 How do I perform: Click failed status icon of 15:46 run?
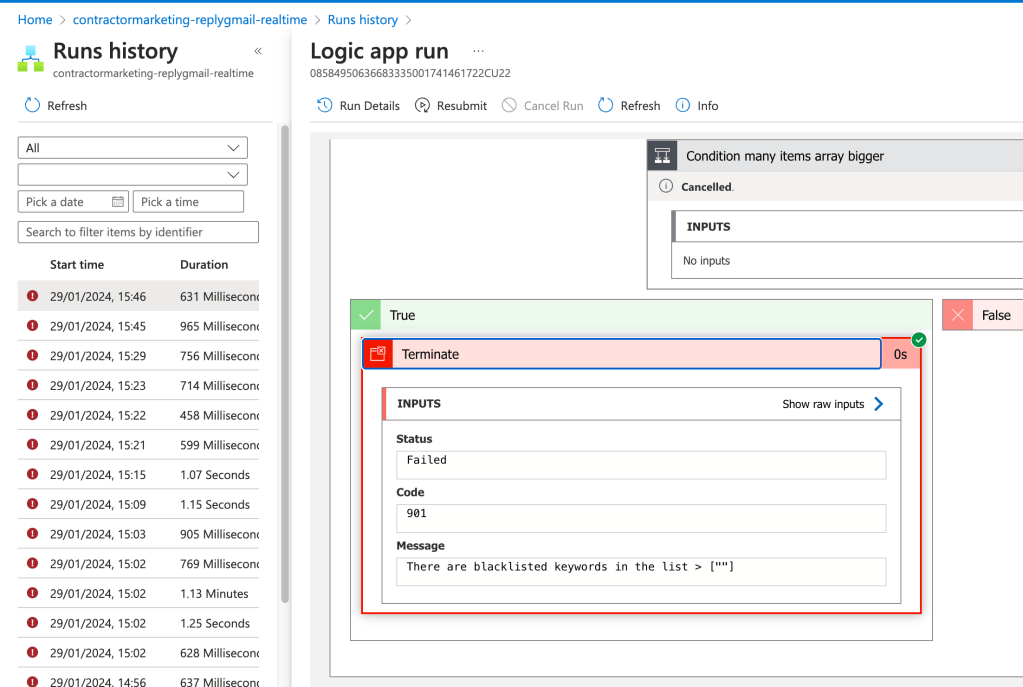point(32,296)
